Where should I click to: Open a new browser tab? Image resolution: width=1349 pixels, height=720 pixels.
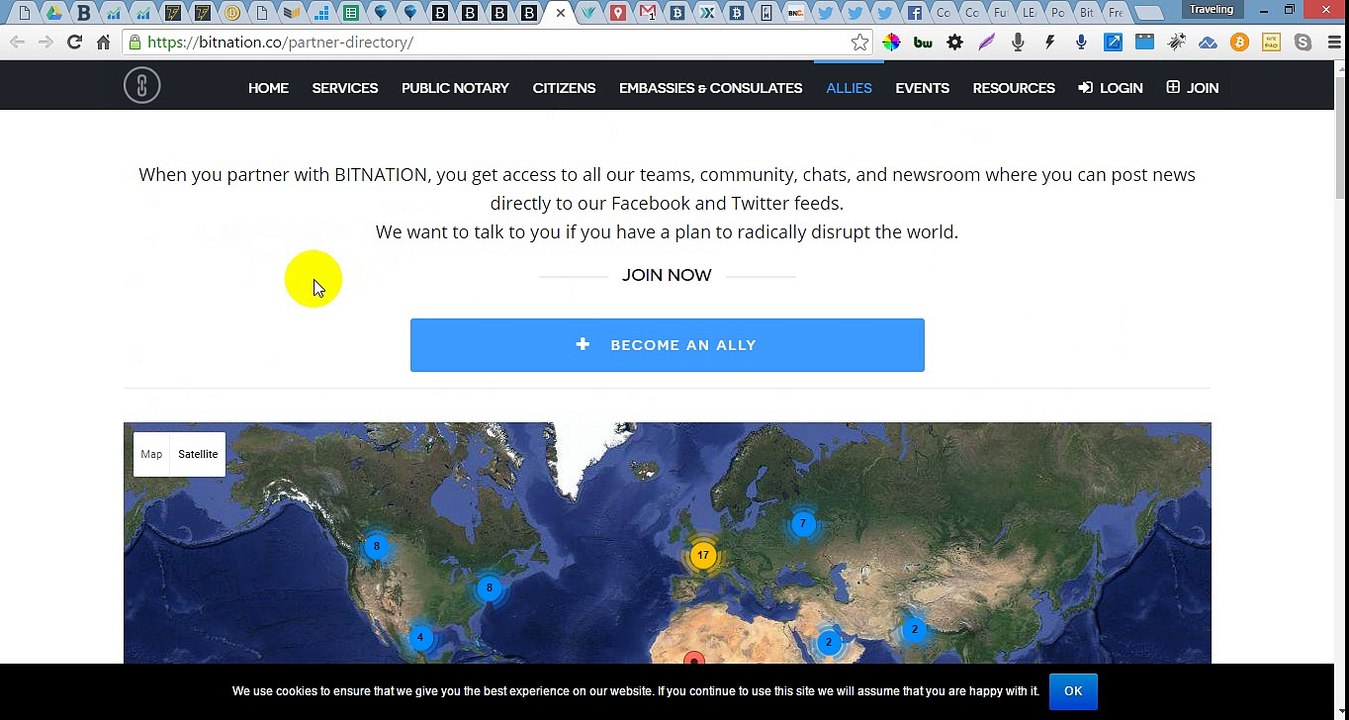[1150, 13]
